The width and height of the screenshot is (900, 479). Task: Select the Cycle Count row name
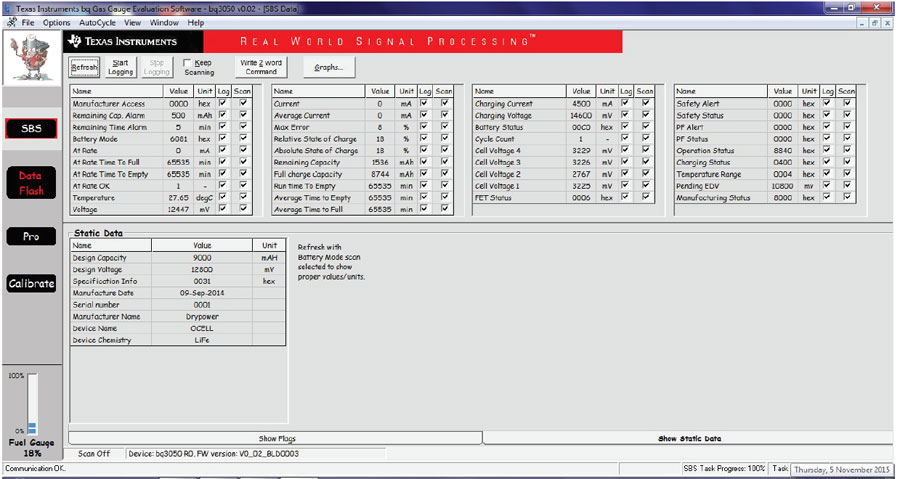495,139
